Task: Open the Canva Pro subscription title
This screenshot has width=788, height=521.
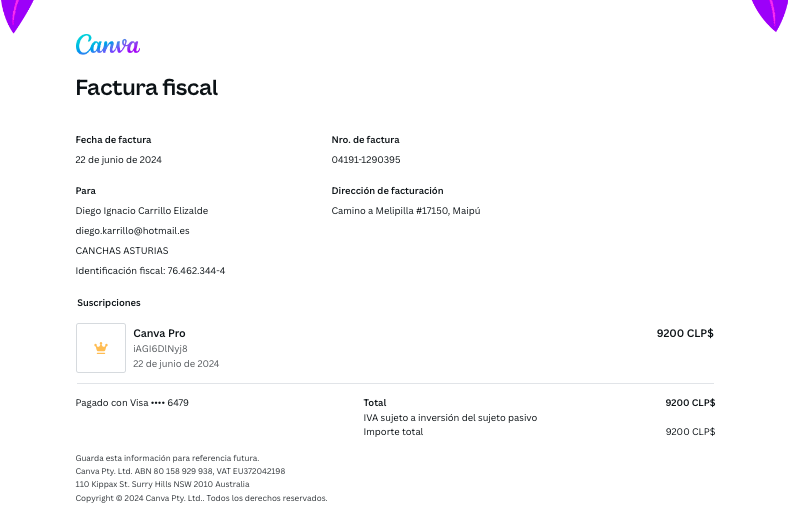Action: pyautogui.click(x=159, y=333)
